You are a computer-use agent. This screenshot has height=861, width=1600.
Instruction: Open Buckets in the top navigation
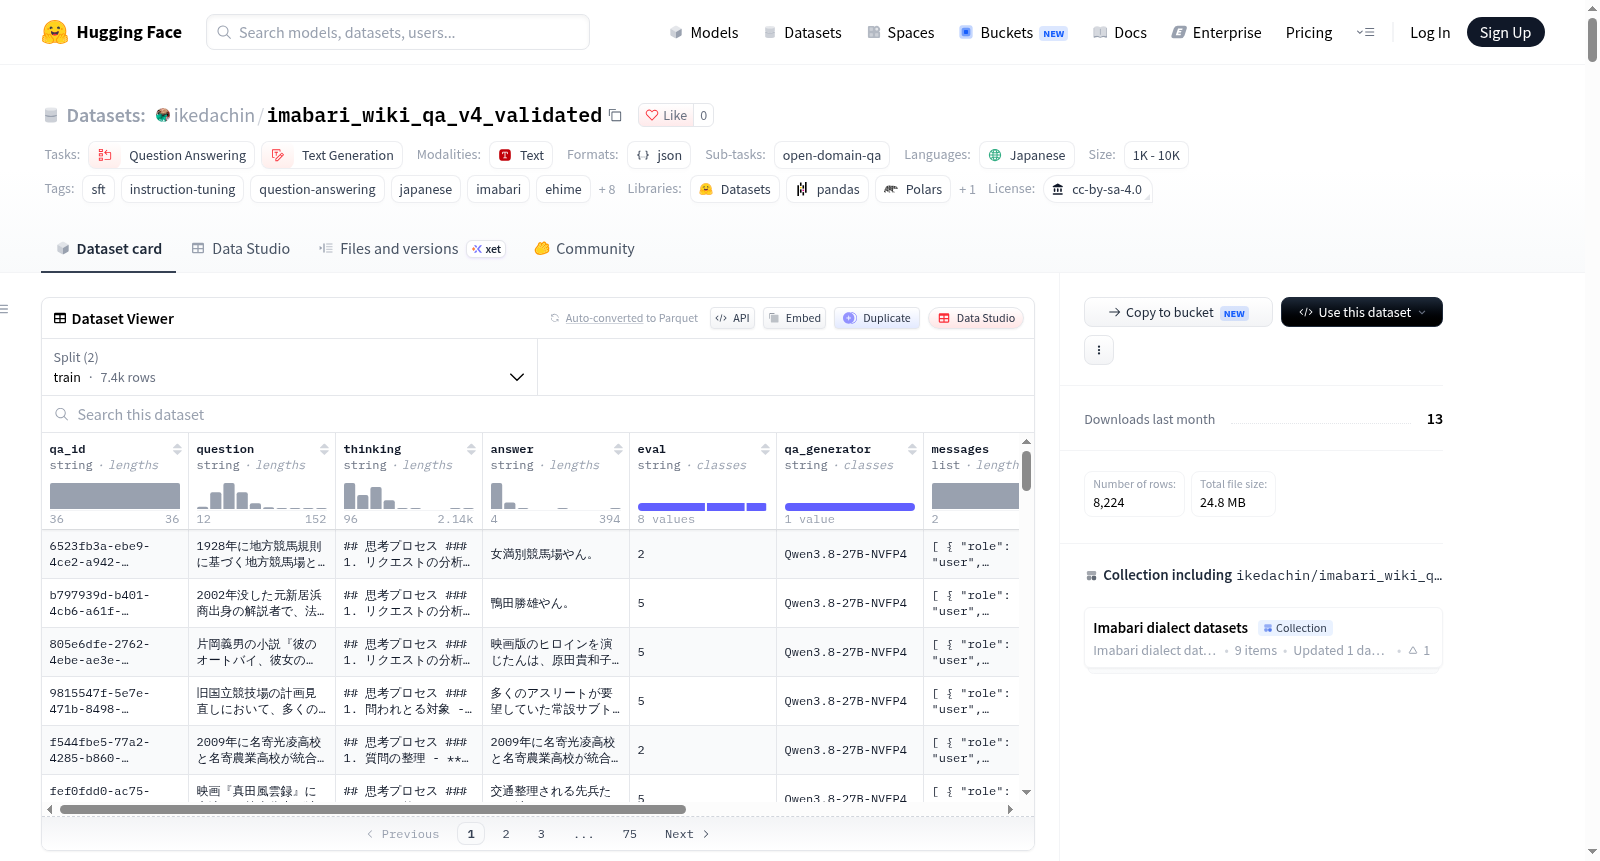pos(1013,32)
